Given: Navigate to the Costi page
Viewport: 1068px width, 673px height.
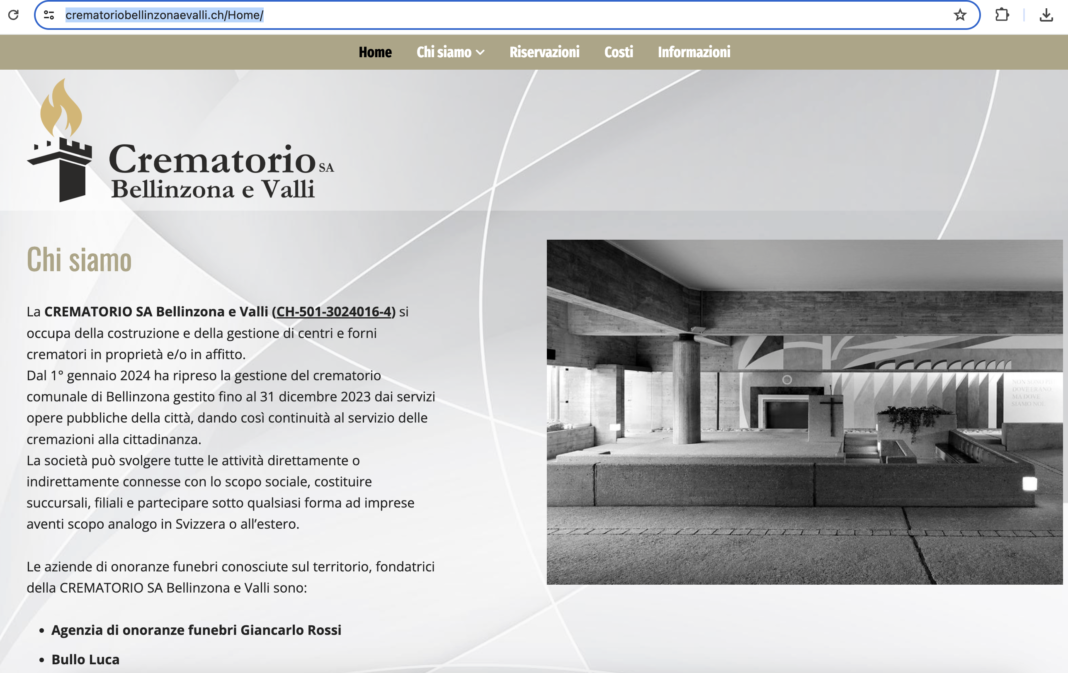Looking at the screenshot, I should (x=618, y=52).
